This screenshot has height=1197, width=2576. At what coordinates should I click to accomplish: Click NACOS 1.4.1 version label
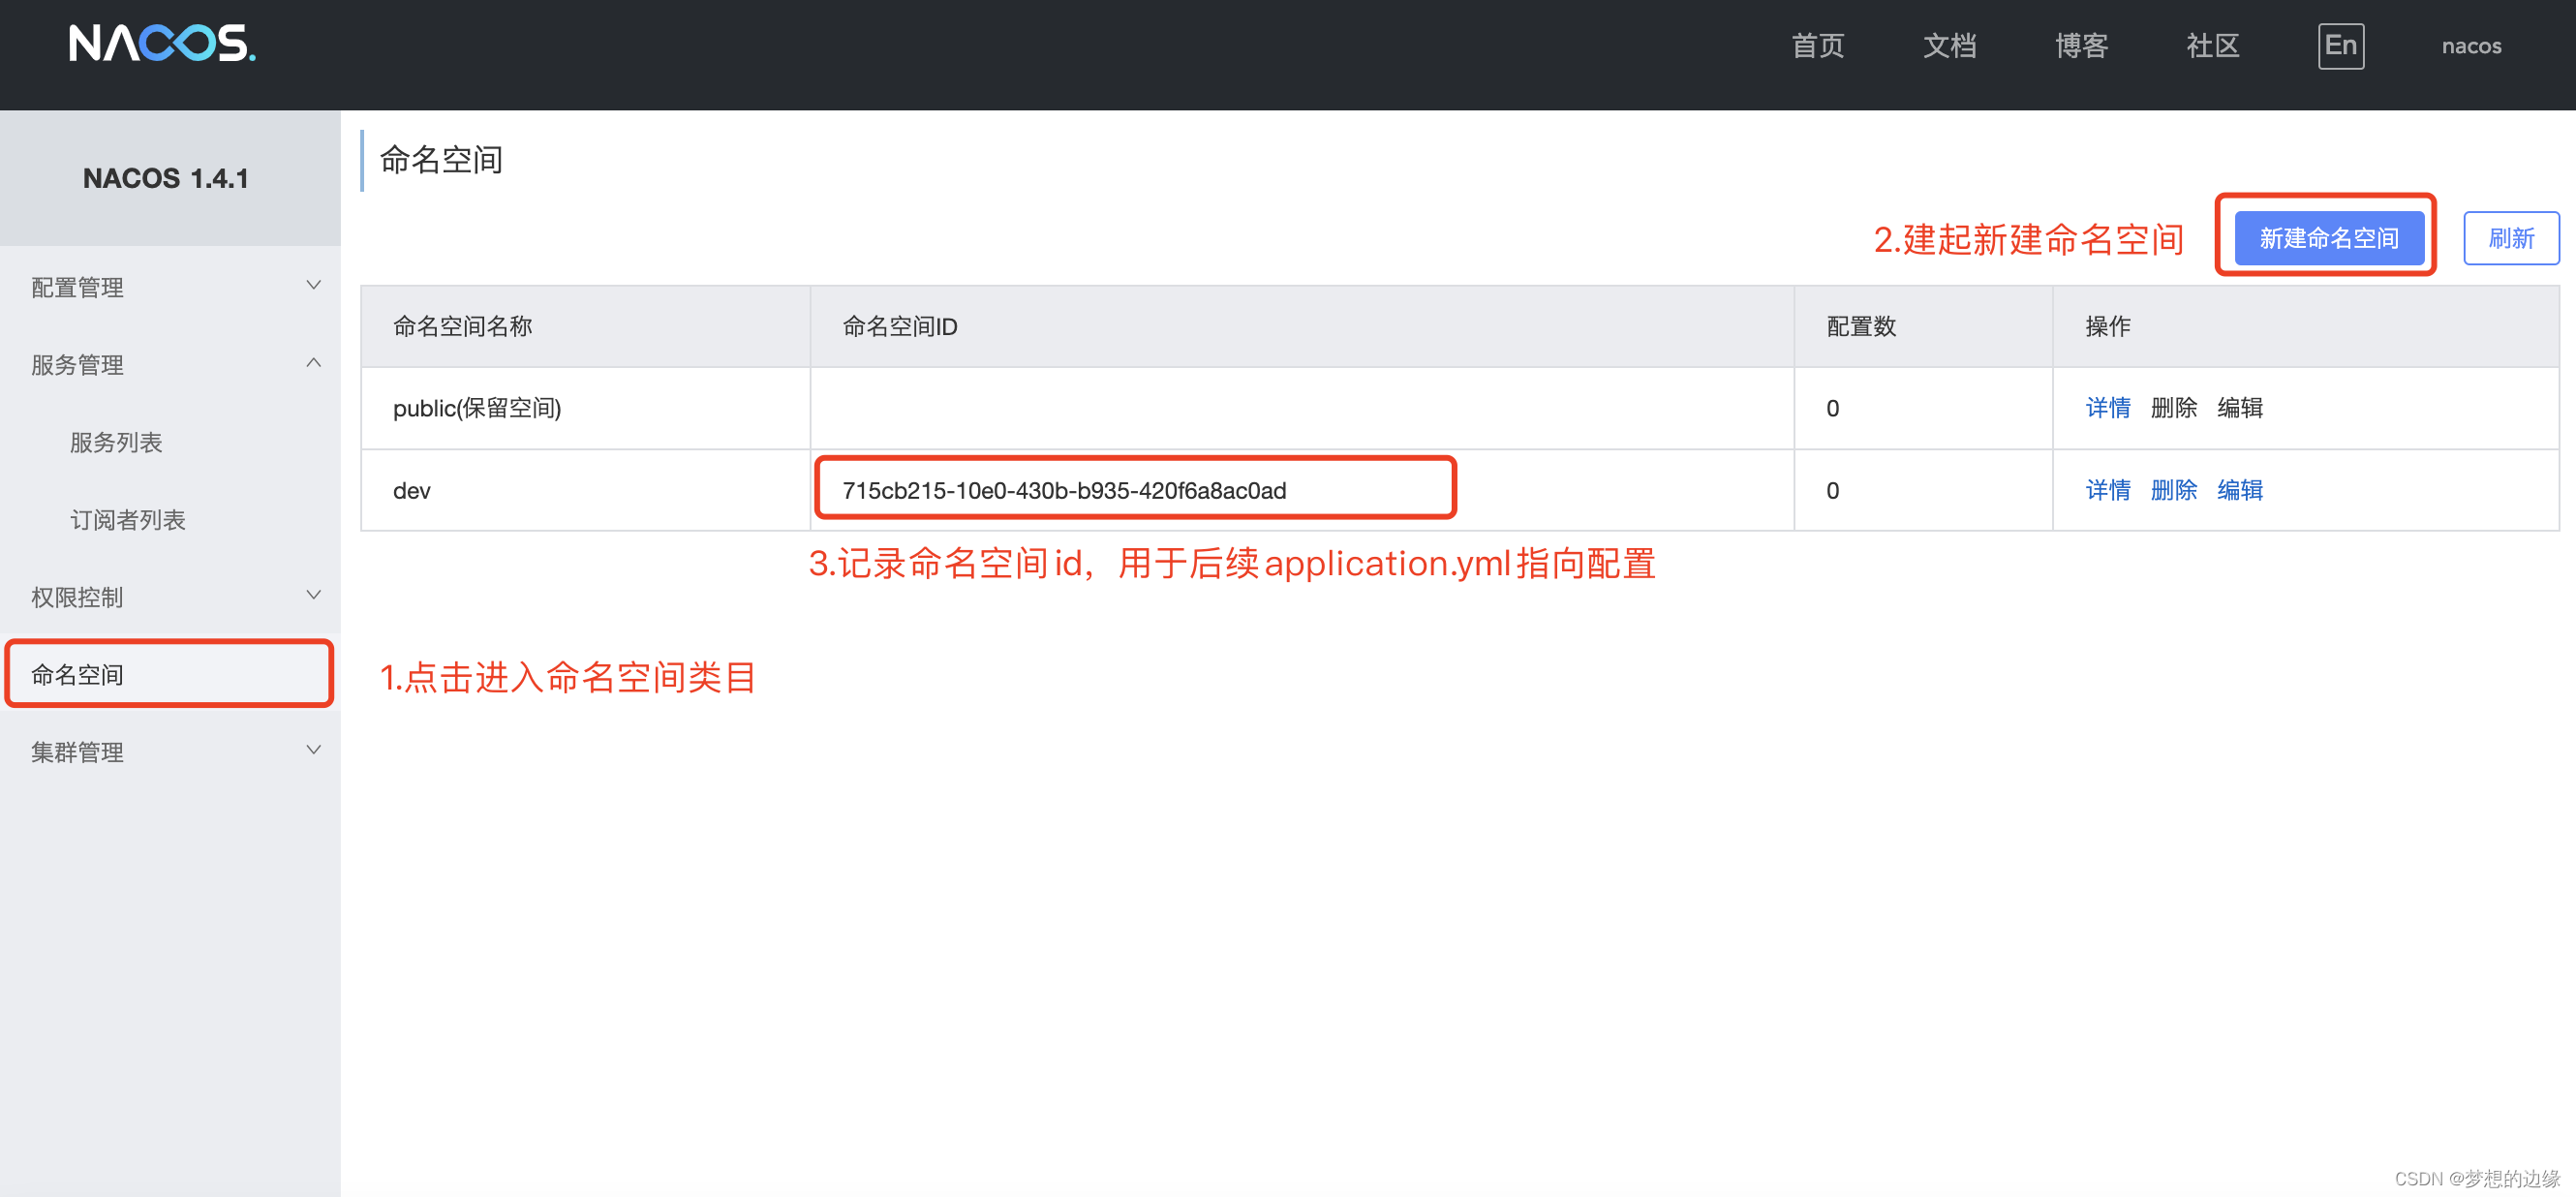[165, 178]
